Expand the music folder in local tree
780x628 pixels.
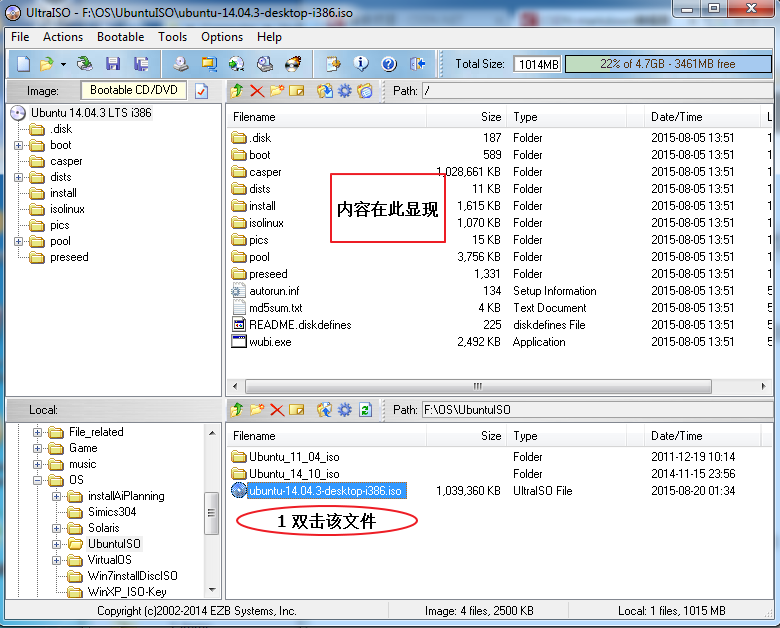click(37, 464)
